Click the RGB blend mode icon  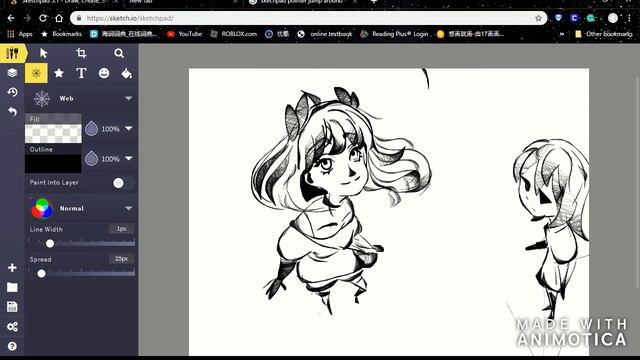click(42, 209)
